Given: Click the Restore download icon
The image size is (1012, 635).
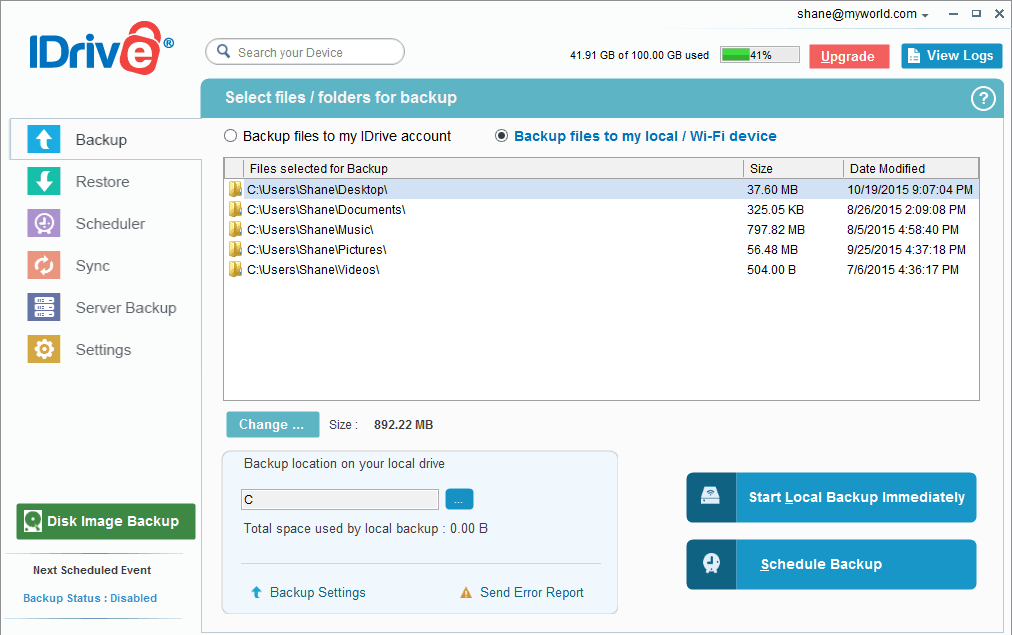Looking at the screenshot, I should [44, 182].
